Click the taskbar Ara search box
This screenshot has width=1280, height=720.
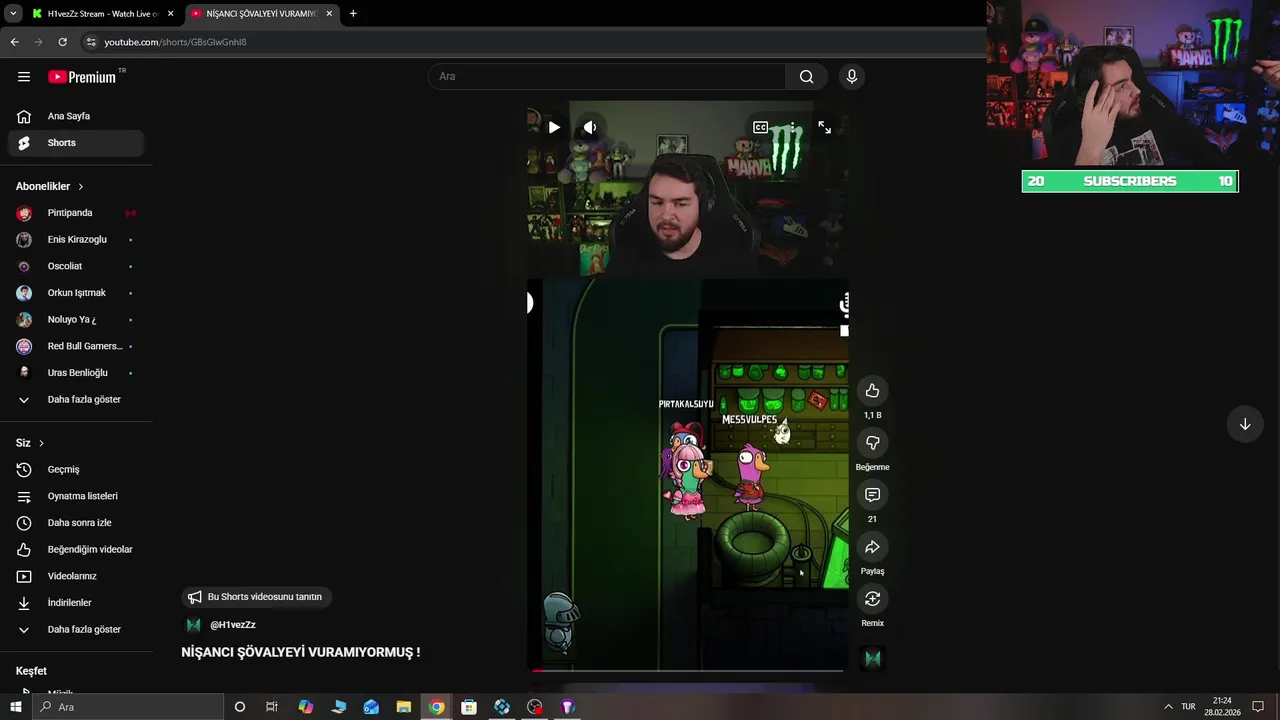click(128, 707)
